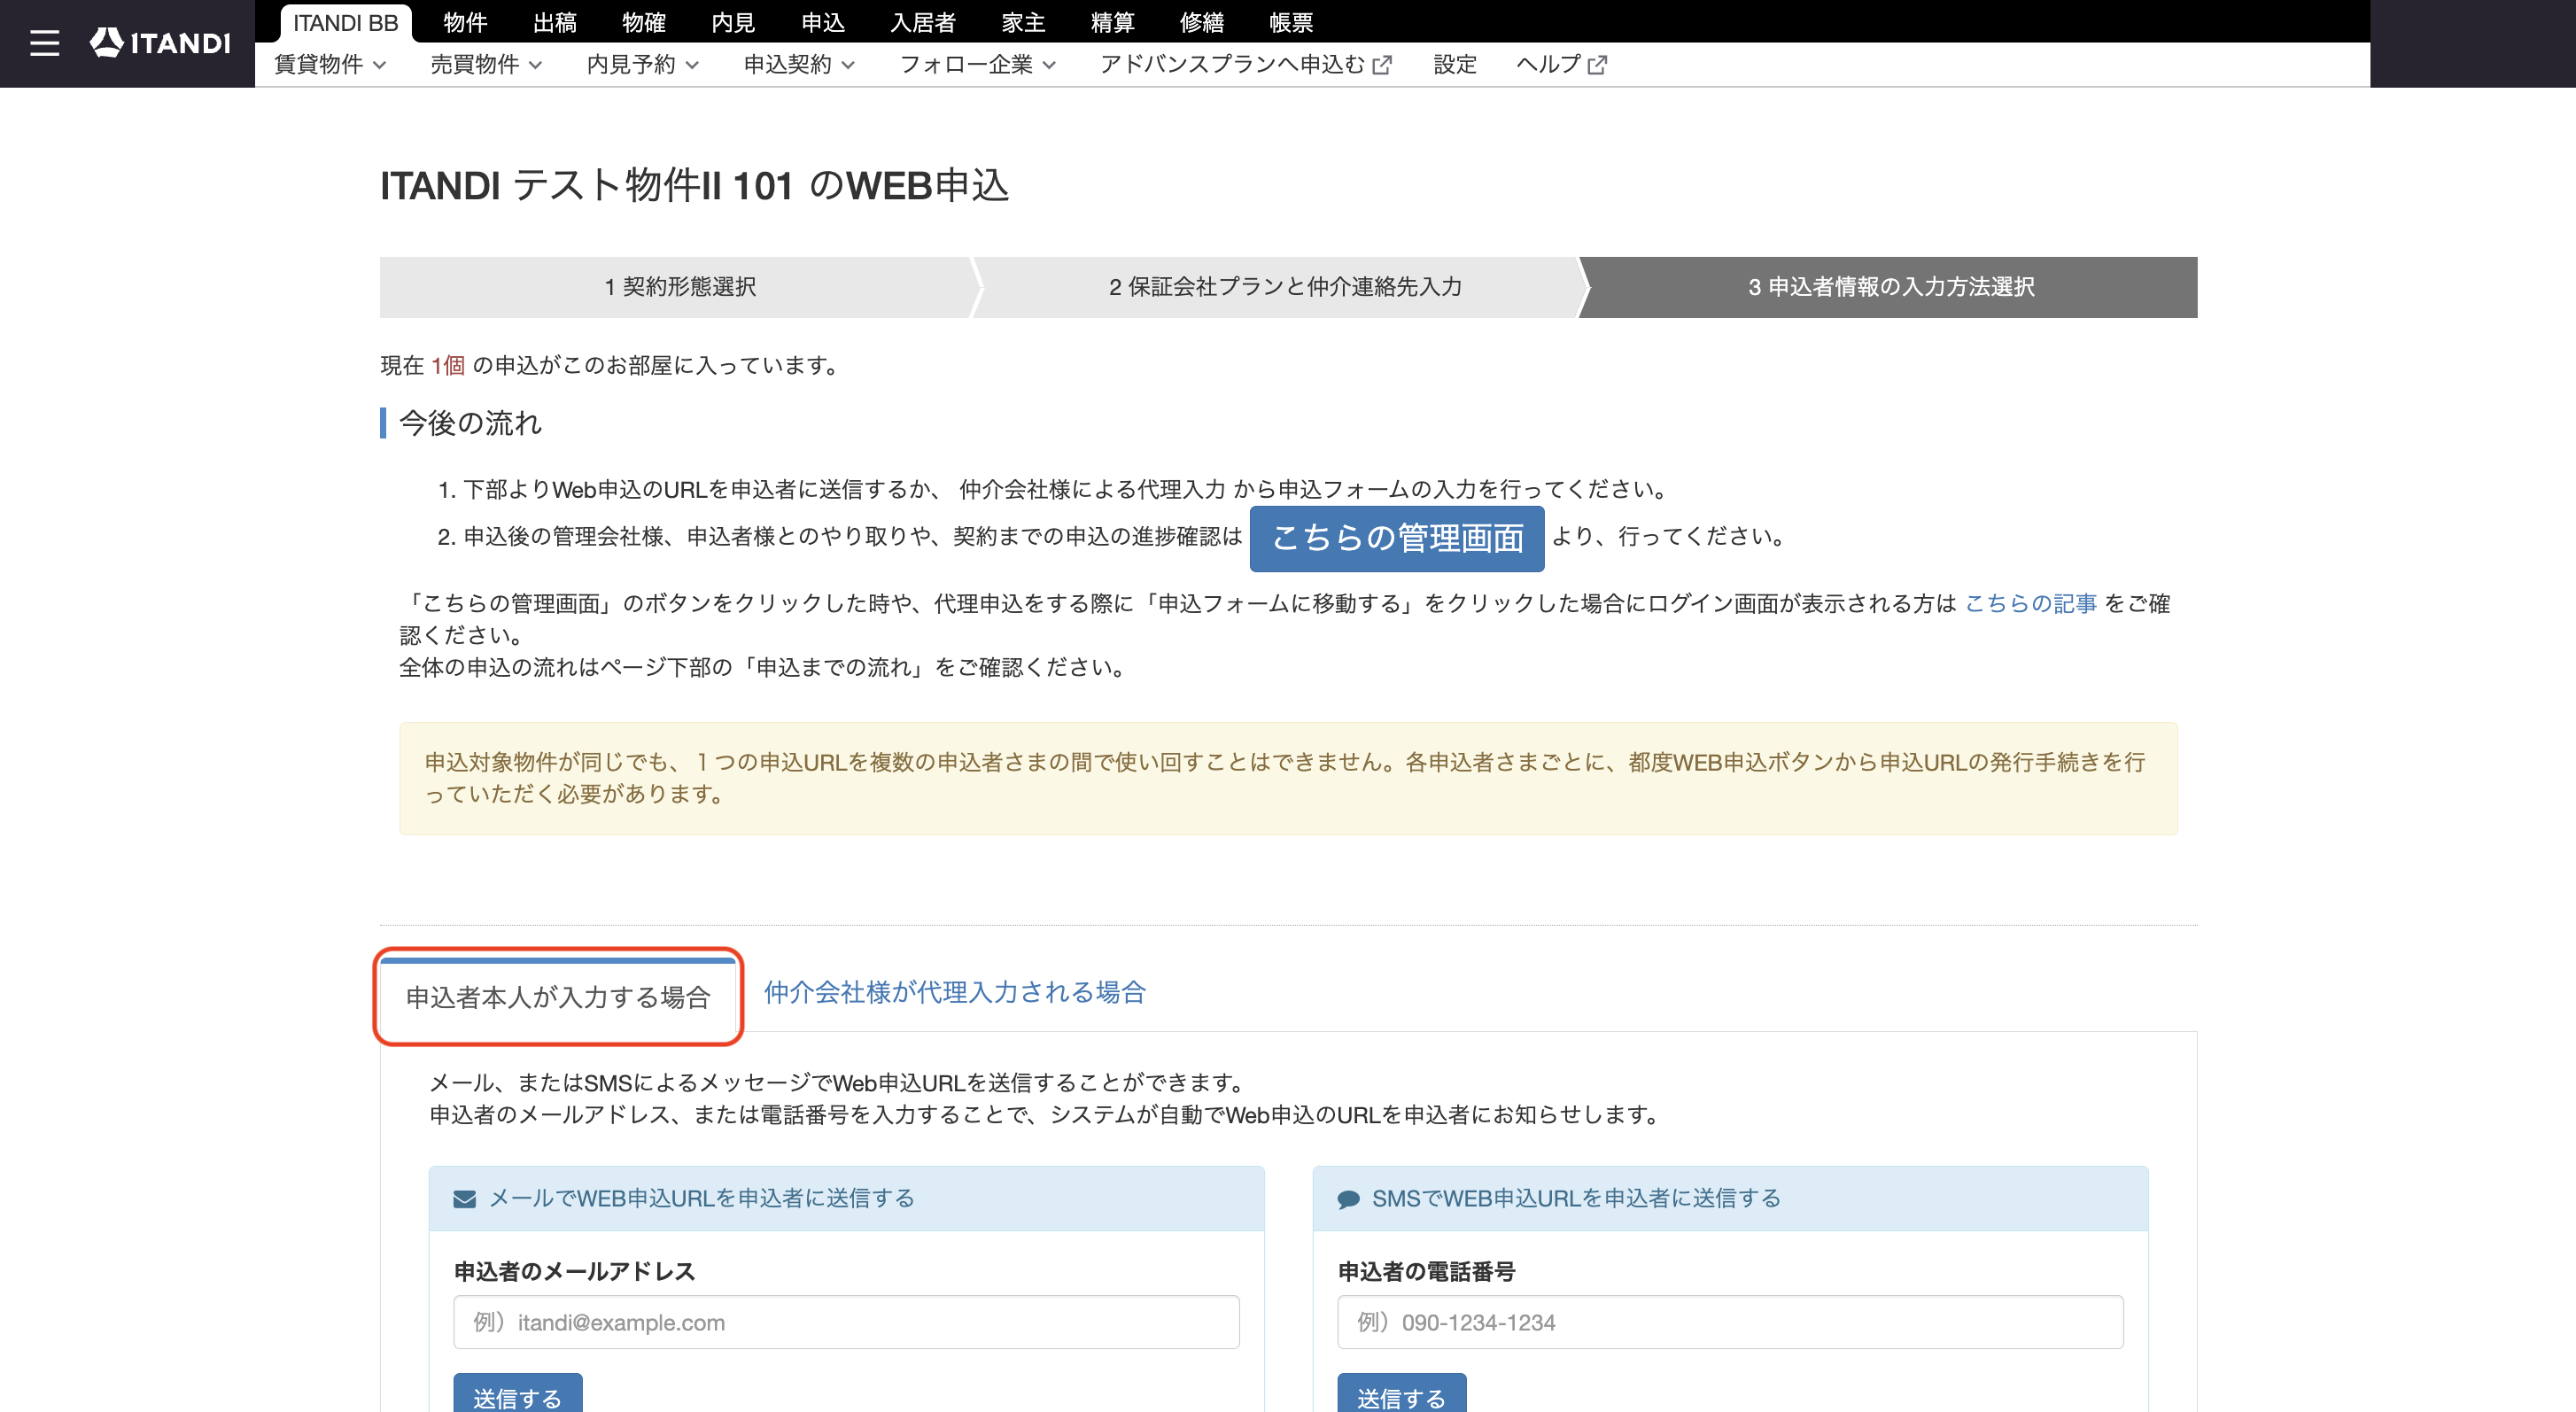The height and width of the screenshot is (1412, 2576).
Task: Click the external link icon beside アドバンスプランへ申込む
Action: coord(1382,65)
